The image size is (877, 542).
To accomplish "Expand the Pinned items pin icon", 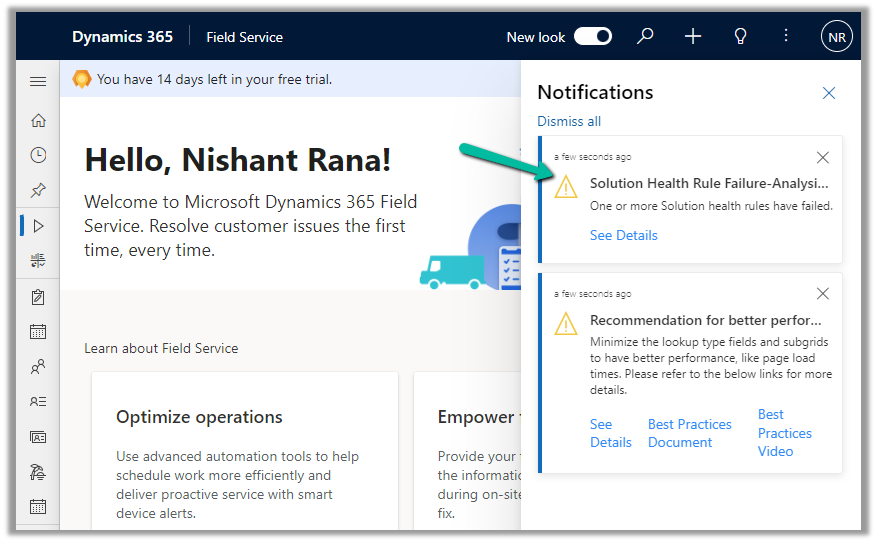I will click(38, 190).
